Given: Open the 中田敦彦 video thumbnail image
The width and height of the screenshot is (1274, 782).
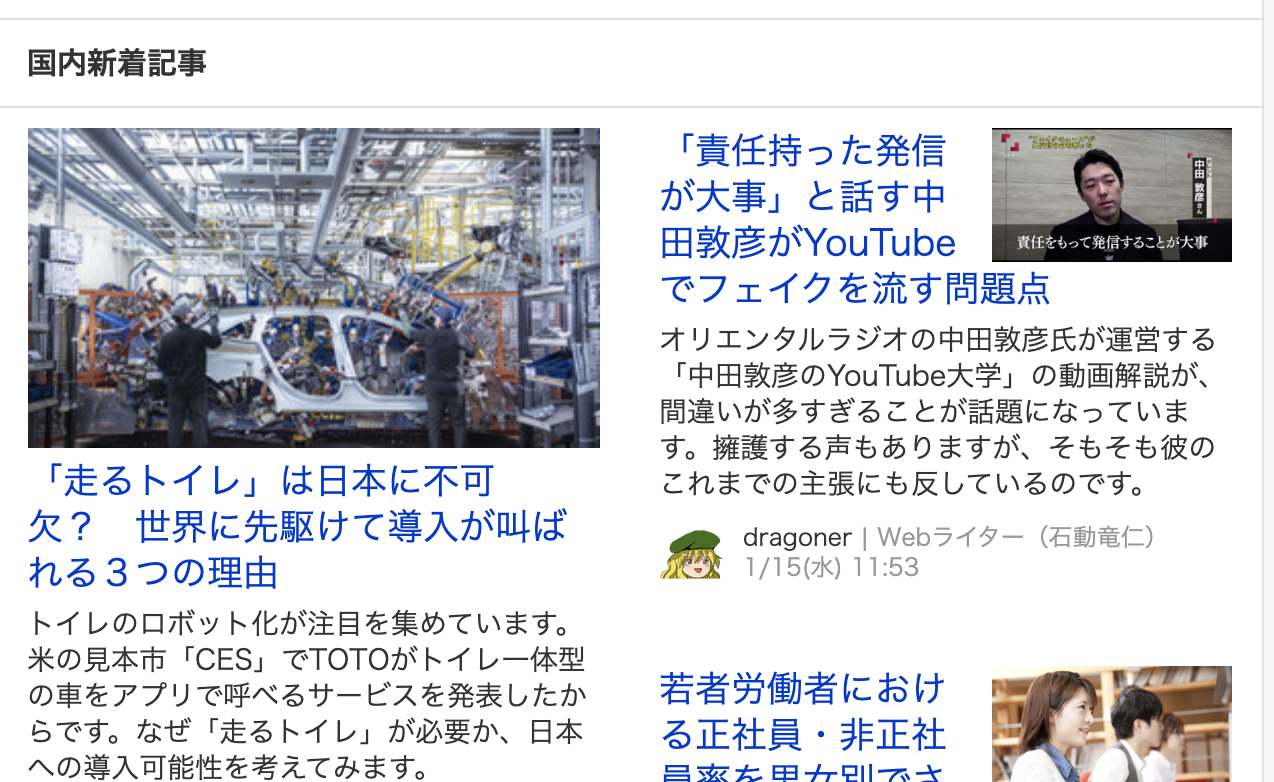Looking at the screenshot, I should (x=1112, y=195).
